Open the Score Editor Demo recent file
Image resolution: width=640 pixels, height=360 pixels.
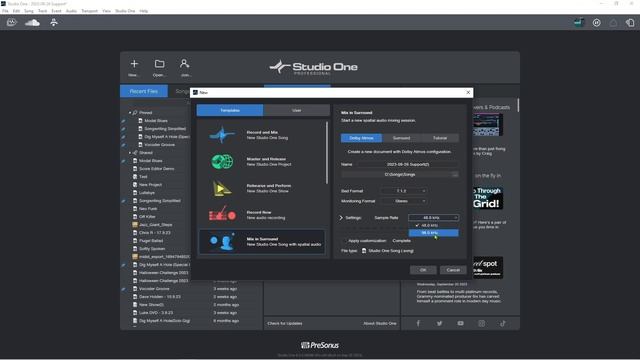[x=156, y=169]
